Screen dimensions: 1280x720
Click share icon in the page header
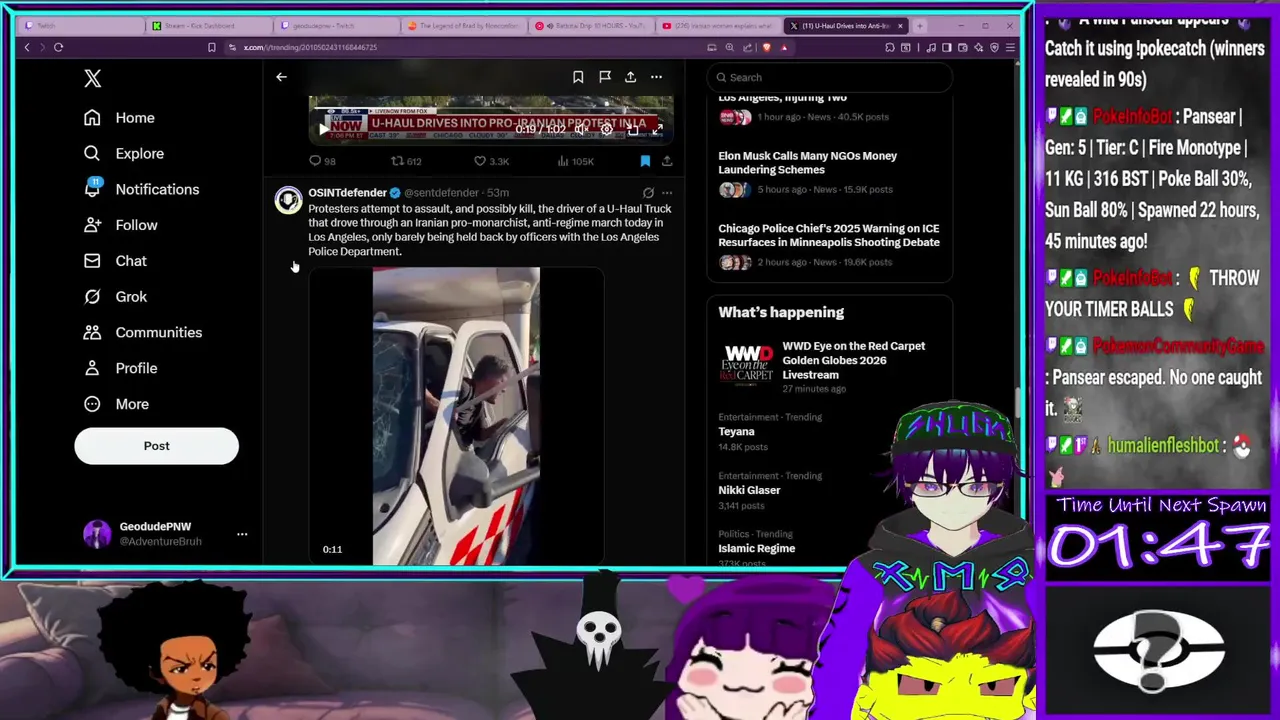630,77
